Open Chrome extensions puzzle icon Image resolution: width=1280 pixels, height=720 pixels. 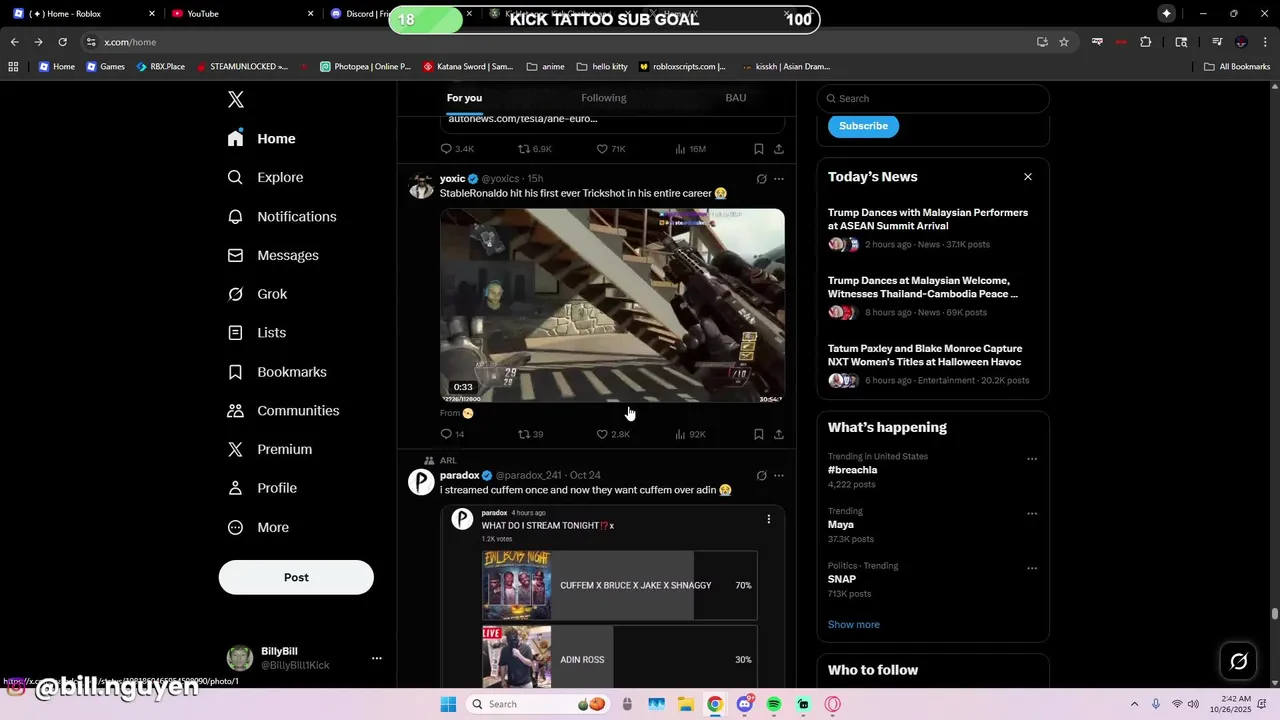1146,42
